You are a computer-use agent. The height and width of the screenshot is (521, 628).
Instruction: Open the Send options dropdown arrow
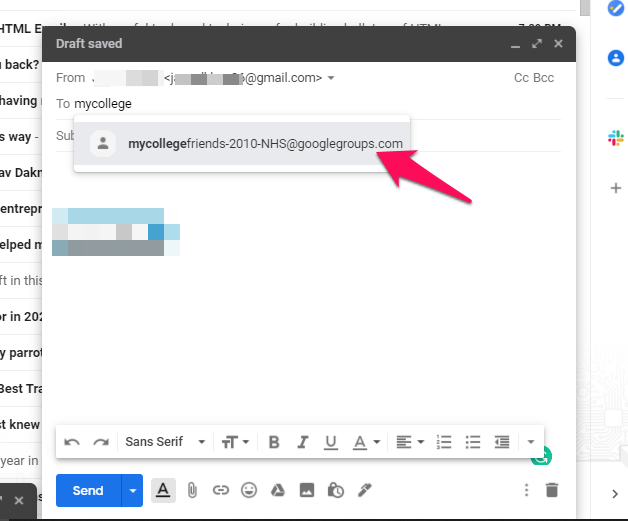[133, 490]
